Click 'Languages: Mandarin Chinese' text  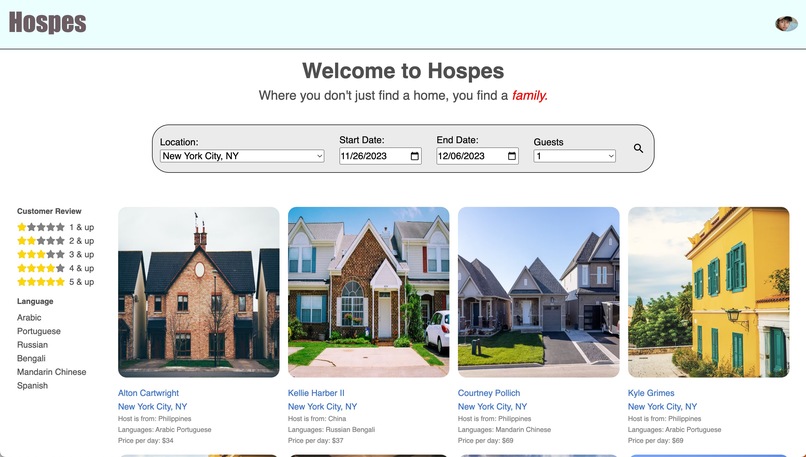coord(504,430)
